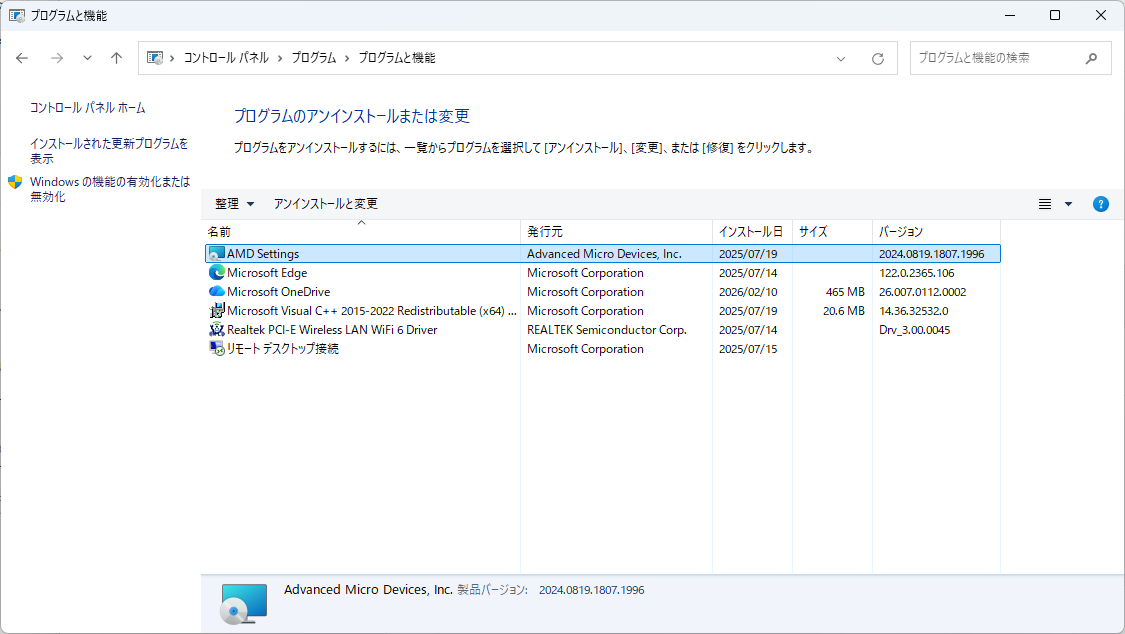The image size is (1125, 634).
Task: Expand the recent locations chevron
Action: [87, 58]
